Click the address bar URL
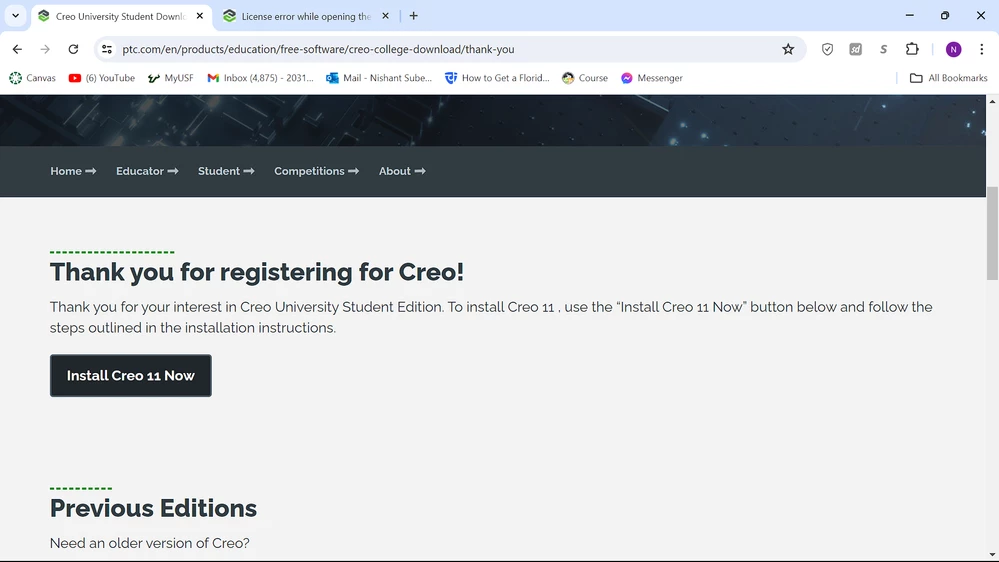999x562 pixels. [318, 49]
